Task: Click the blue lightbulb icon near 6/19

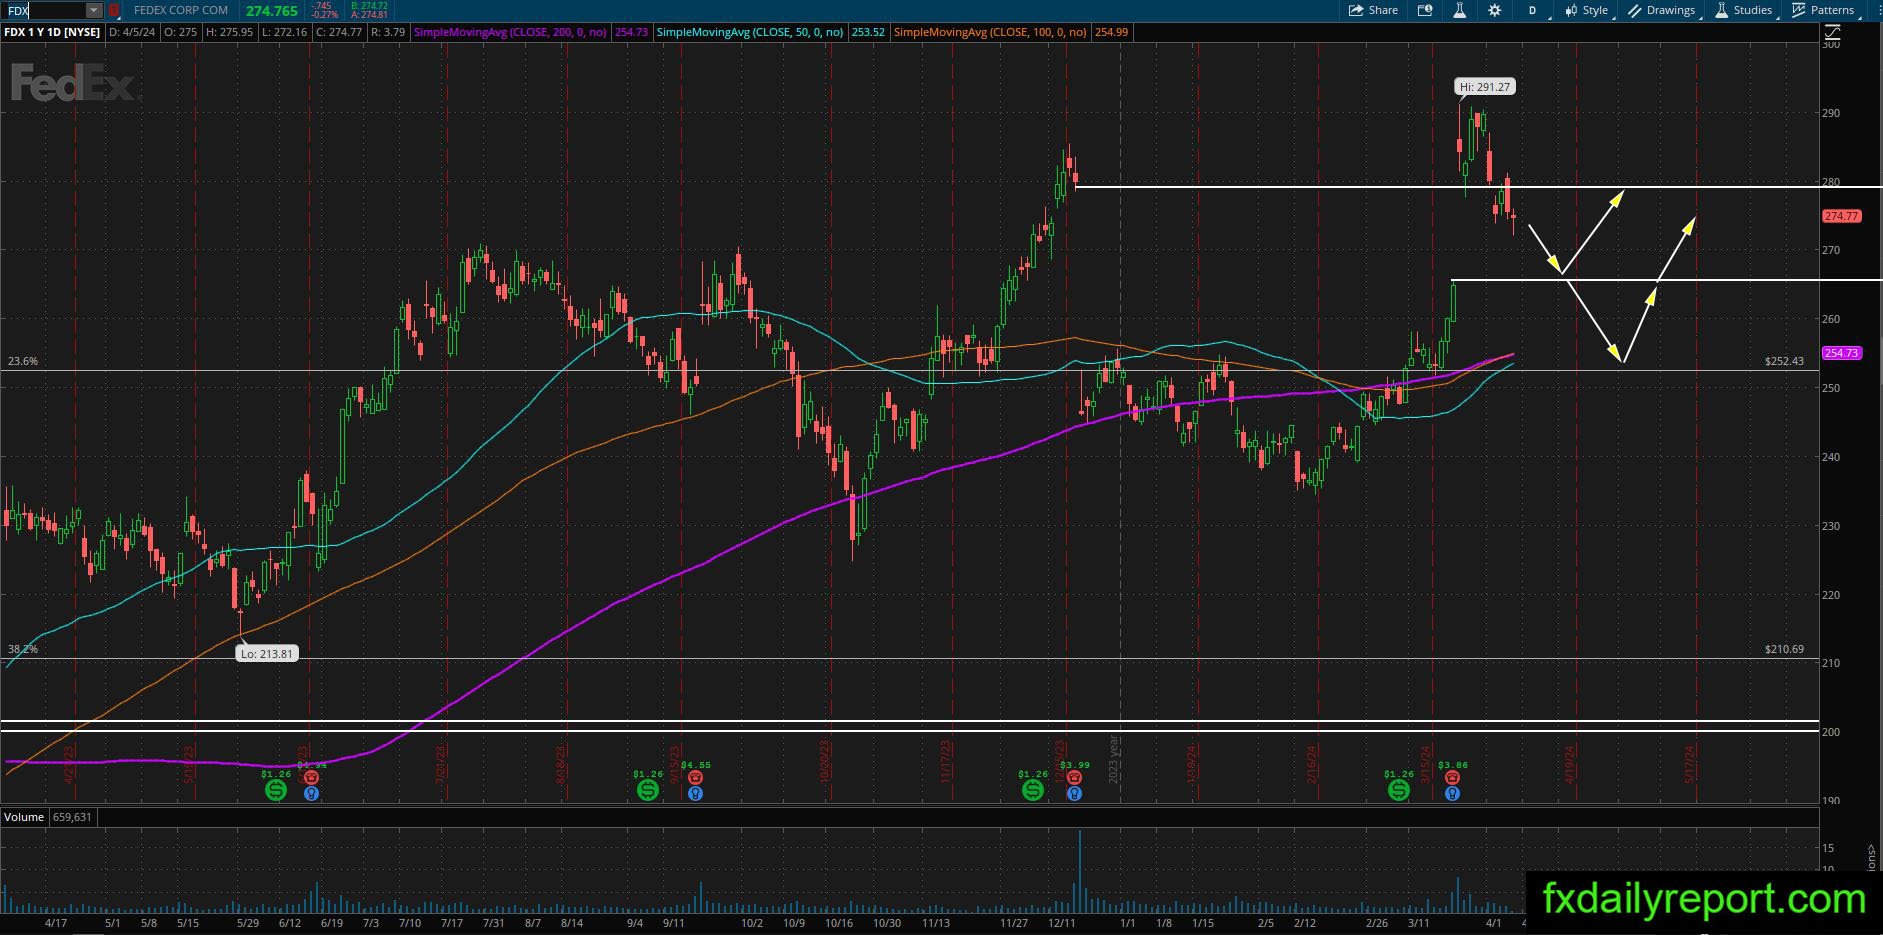Action: pyautogui.click(x=311, y=794)
